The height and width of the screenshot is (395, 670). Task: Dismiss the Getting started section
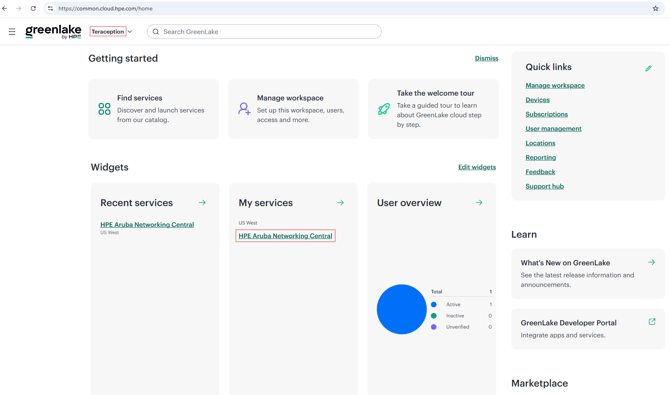(486, 58)
